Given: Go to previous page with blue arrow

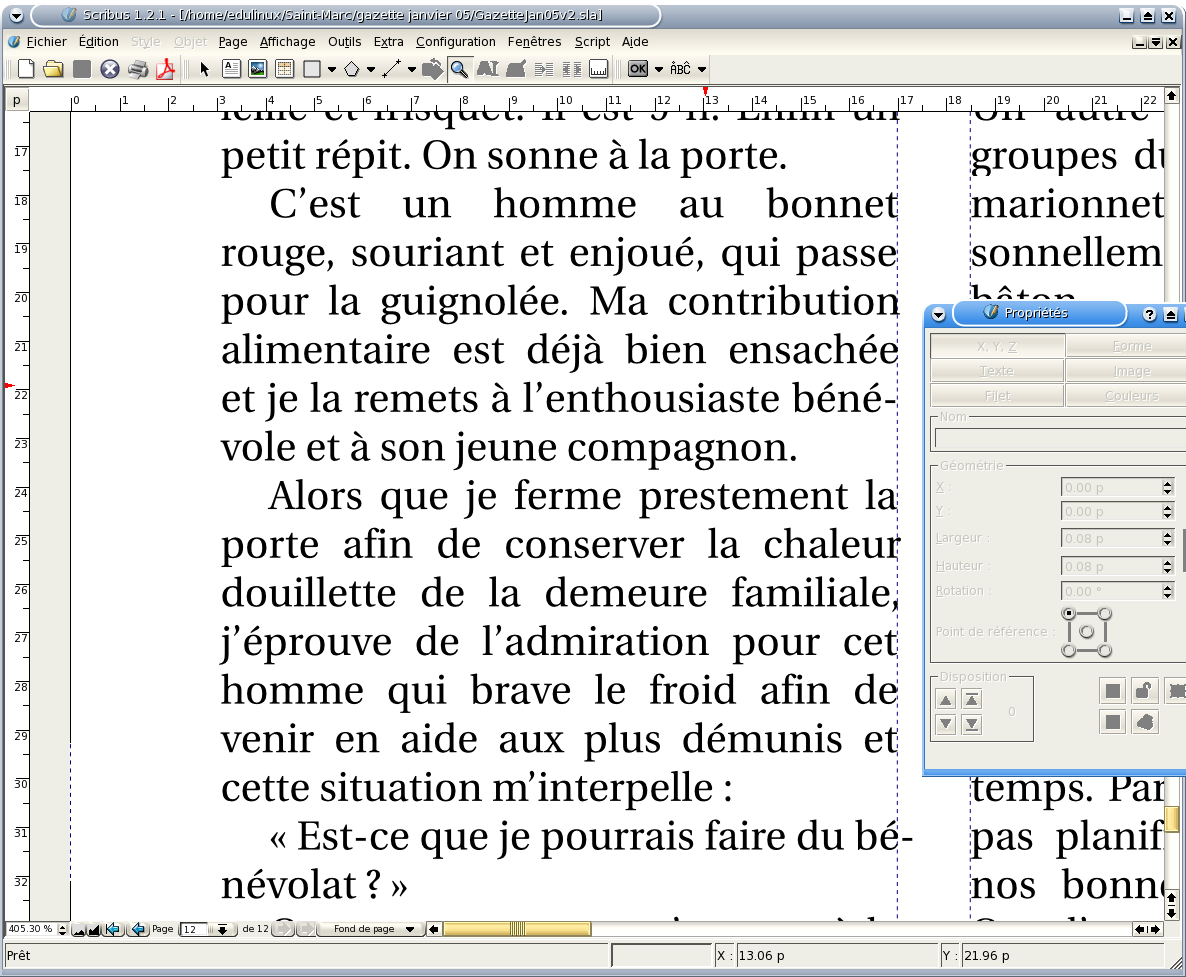Looking at the screenshot, I should point(138,929).
